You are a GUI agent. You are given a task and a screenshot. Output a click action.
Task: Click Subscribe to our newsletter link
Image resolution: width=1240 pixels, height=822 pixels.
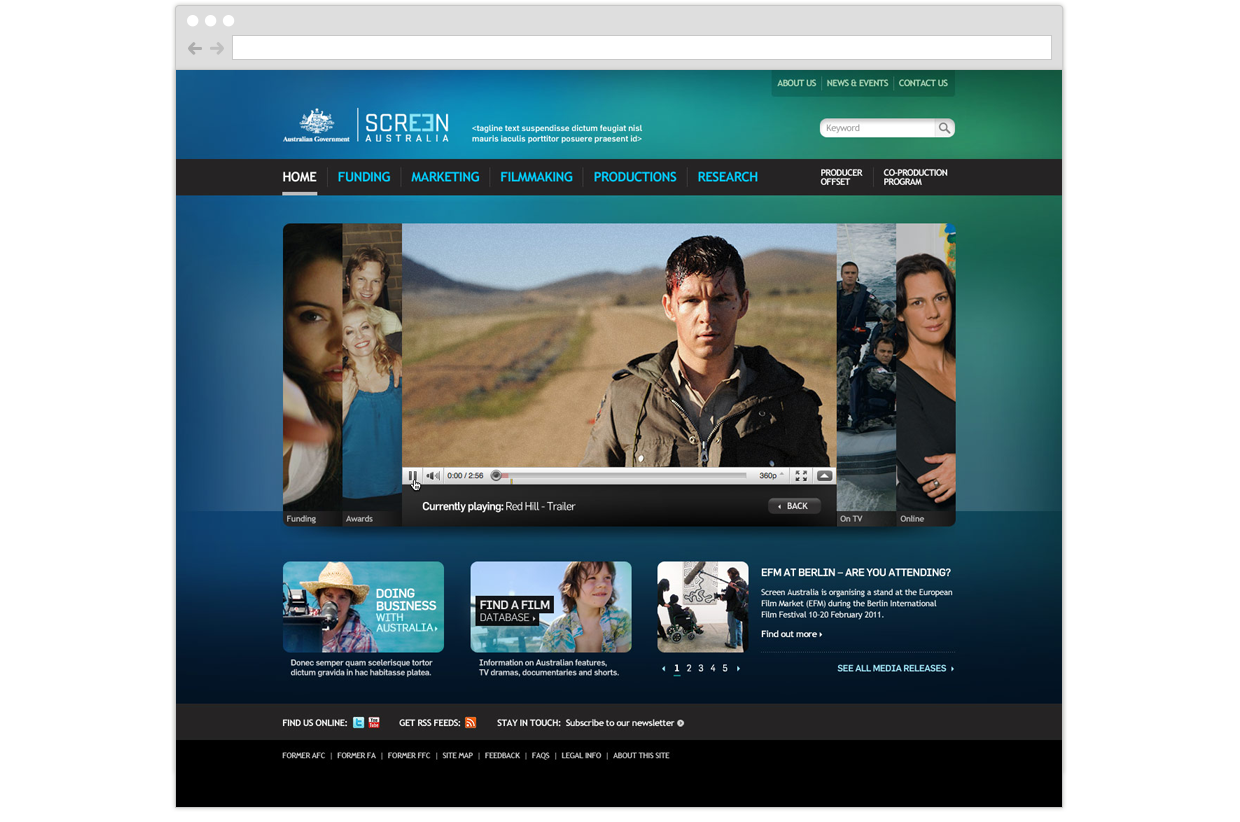point(624,723)
